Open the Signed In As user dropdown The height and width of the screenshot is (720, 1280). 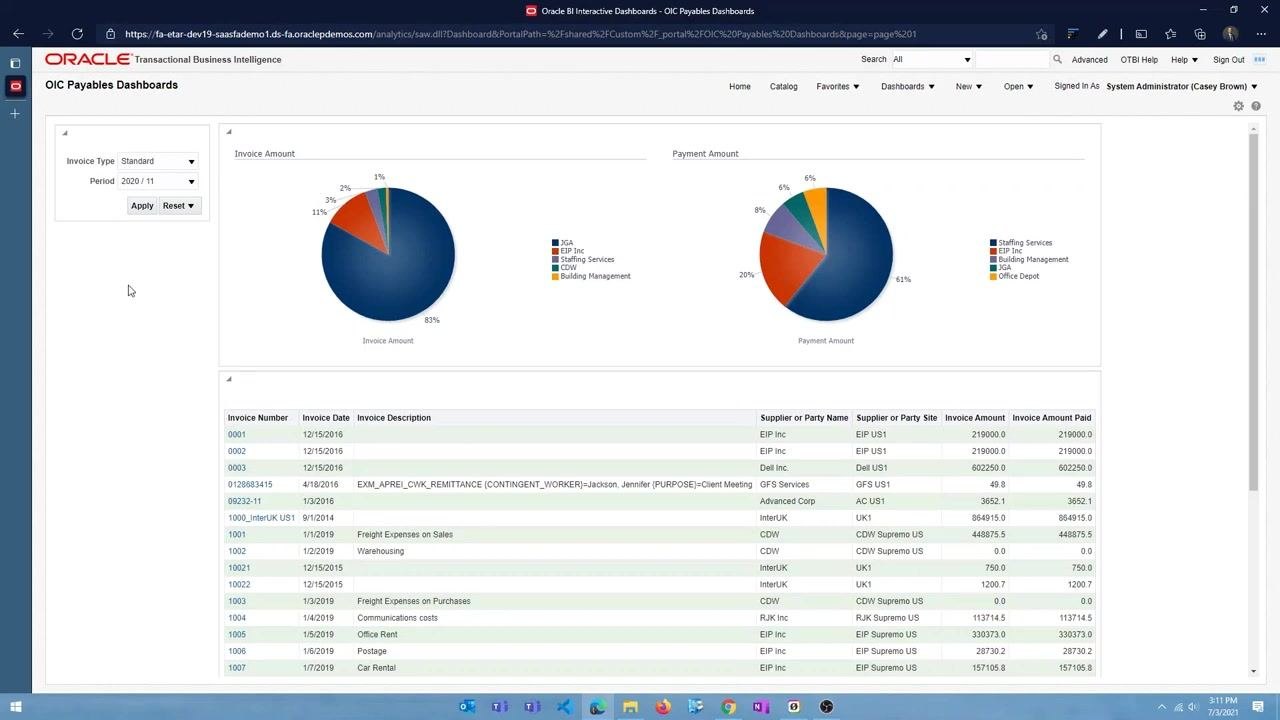[x=1182, y=87]
